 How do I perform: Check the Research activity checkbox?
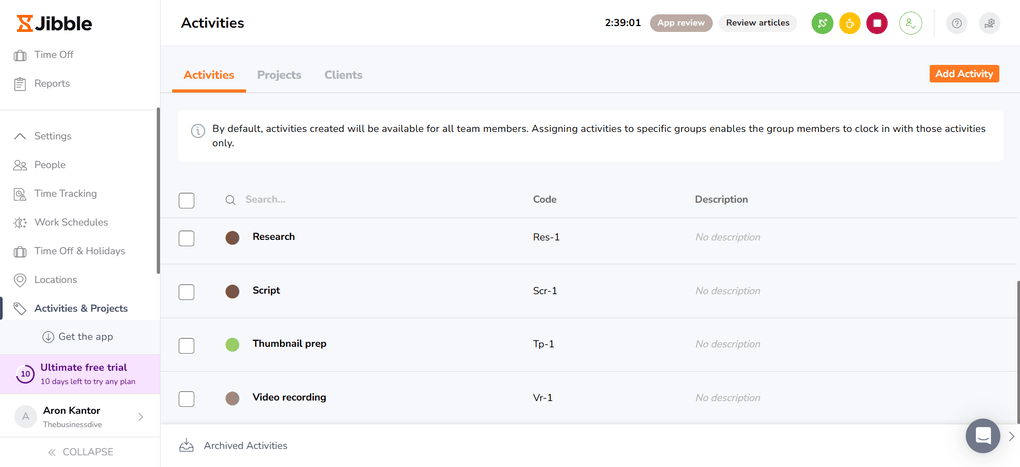[187, 238]
